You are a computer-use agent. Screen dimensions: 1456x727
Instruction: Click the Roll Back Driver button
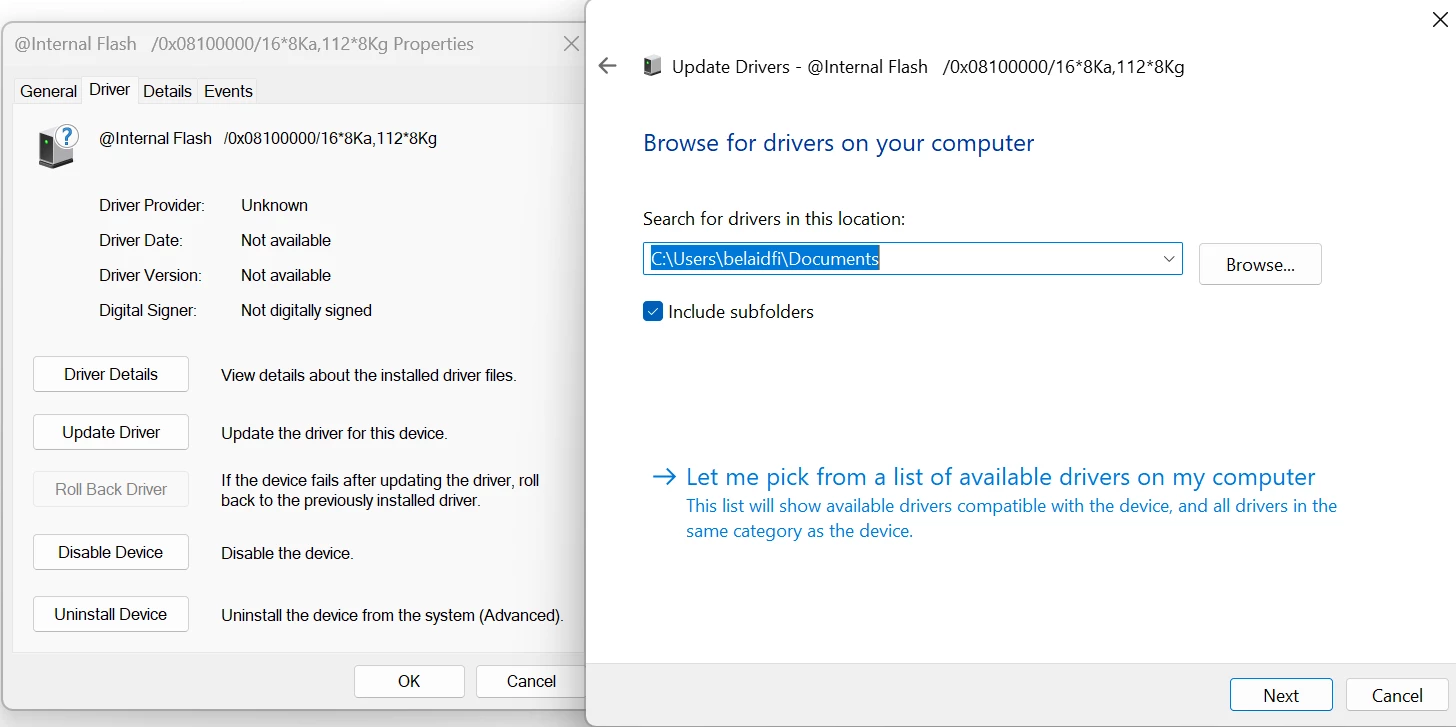click(111, 489)
